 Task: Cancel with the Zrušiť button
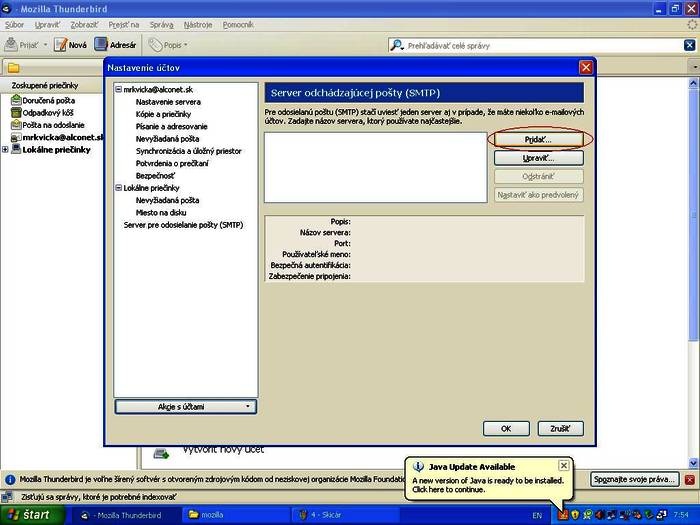[560, 429]
